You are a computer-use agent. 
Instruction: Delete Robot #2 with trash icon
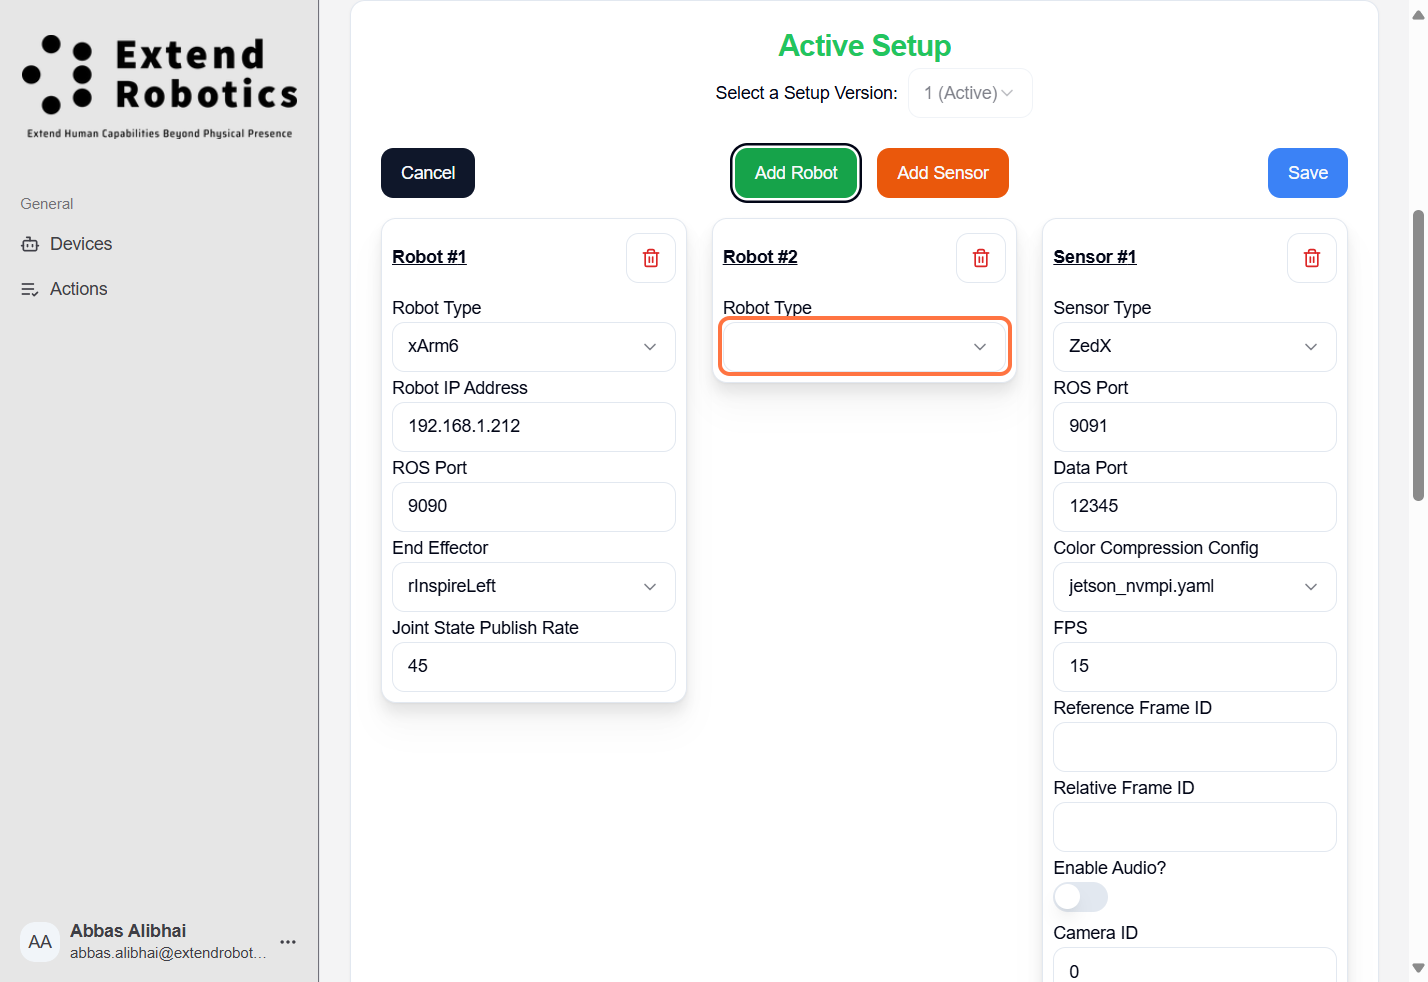(x=981, y=258)
